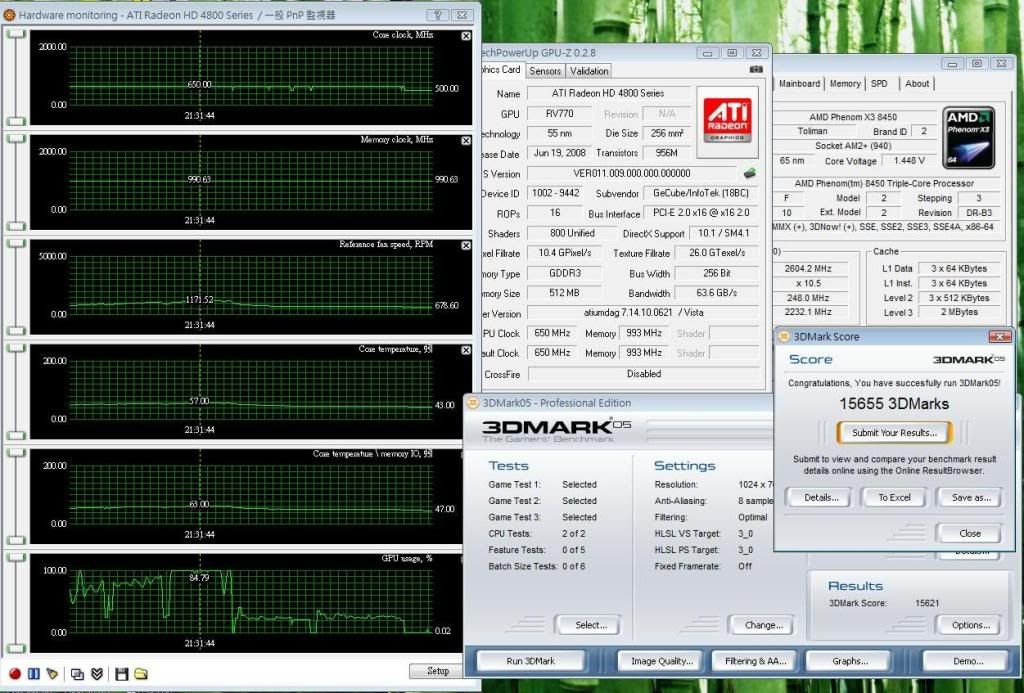
Task: Click the green BIOS save chip icon in GPU-Z
Action: (750, 173)
